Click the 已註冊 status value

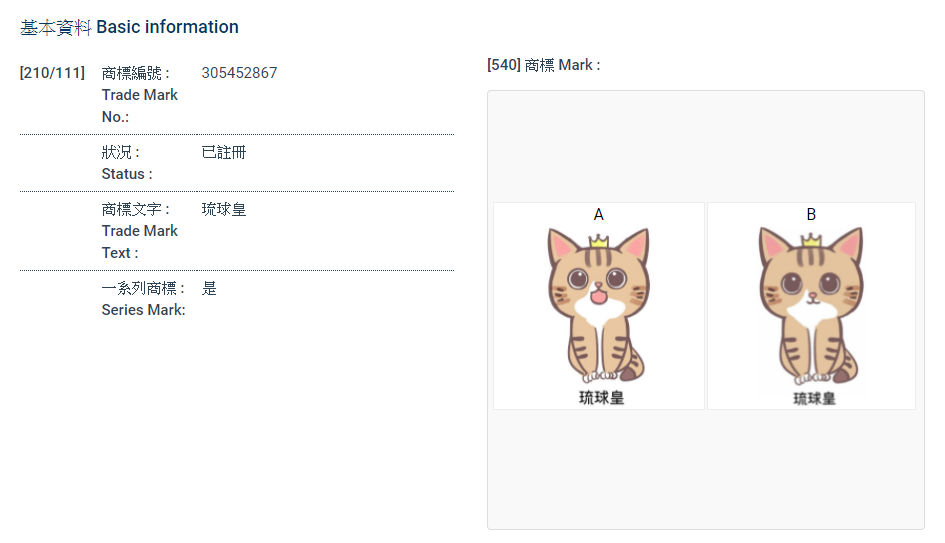coord(223,152)
